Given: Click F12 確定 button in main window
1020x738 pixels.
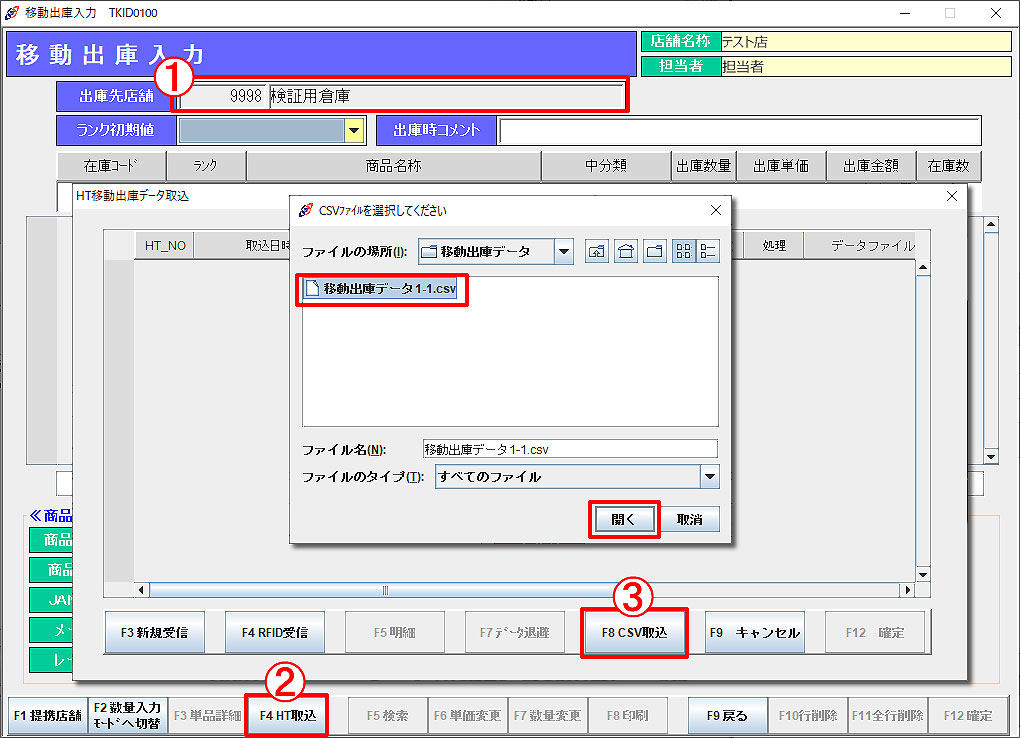Looking at the screenshot, I should tap(968, 715).
